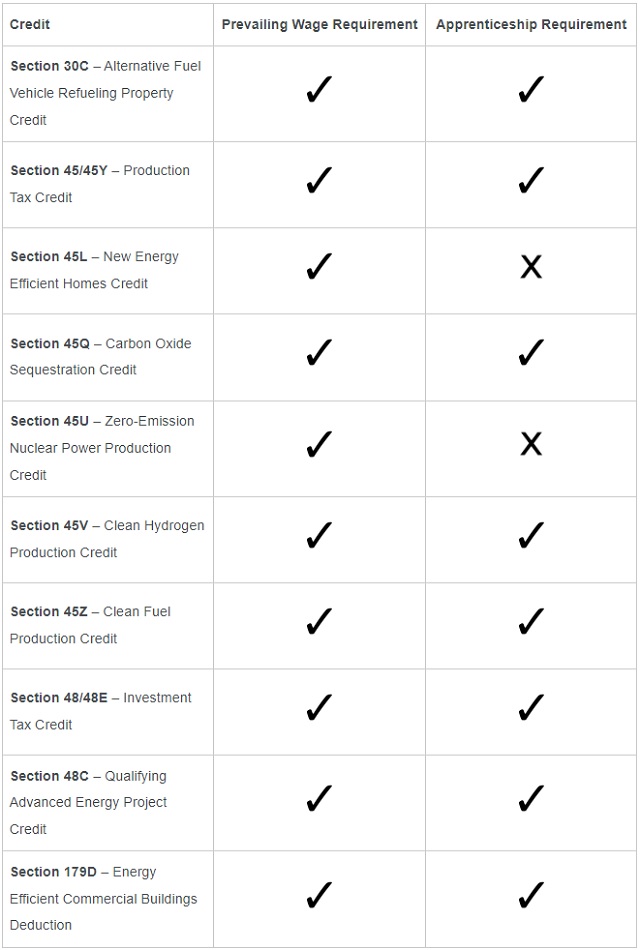Click the Section 45V prevailing wage checkmark

[319, 536]
